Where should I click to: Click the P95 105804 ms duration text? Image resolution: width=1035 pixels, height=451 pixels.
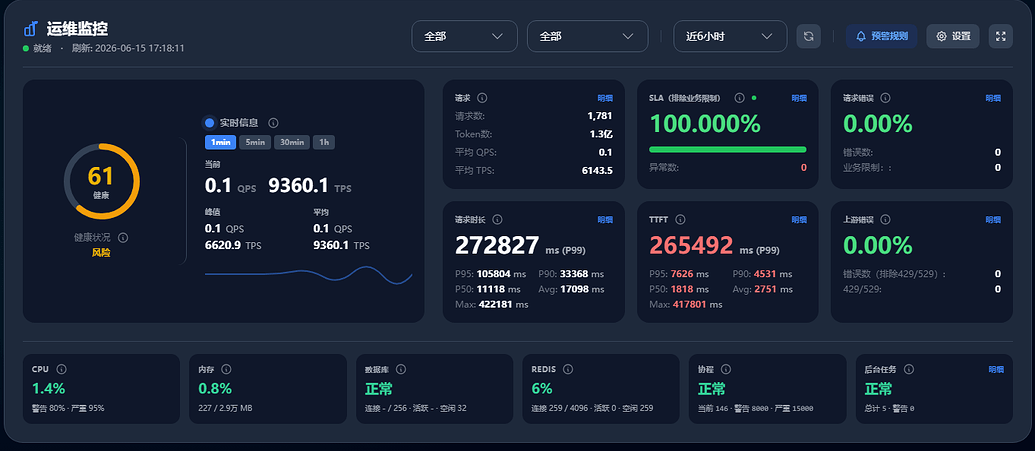pos(490,273)
